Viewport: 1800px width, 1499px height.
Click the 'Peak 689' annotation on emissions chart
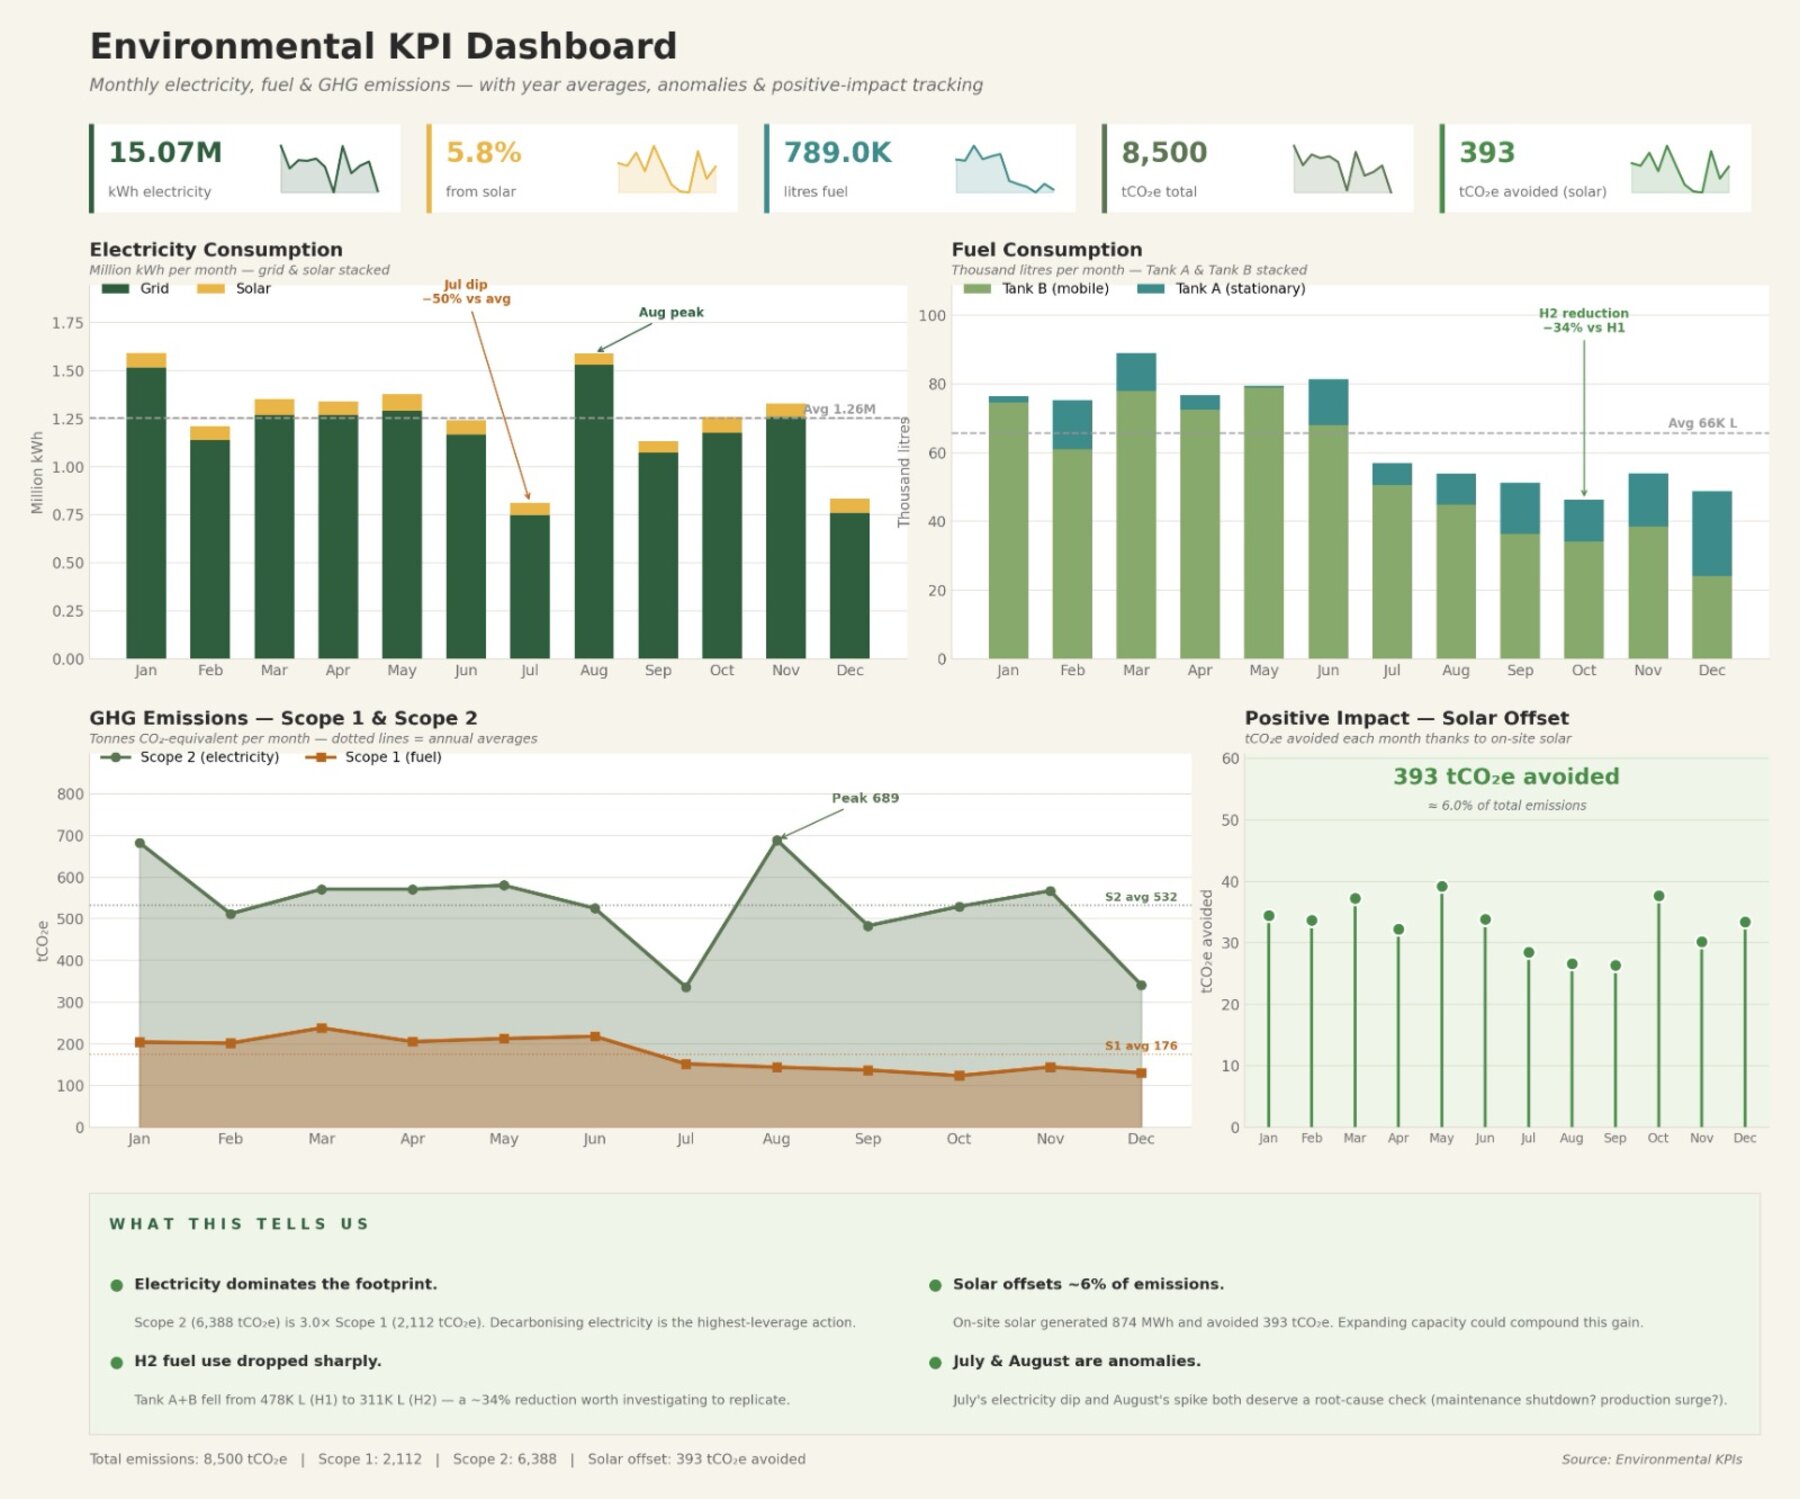(865, 798)
